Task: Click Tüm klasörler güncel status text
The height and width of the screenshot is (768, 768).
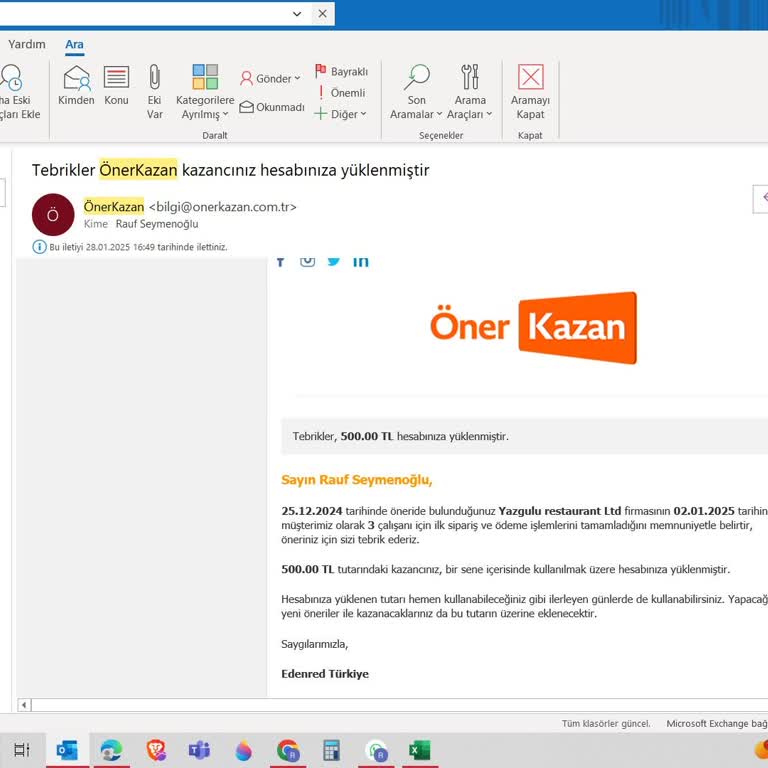Action: click(x=606, y=723)
